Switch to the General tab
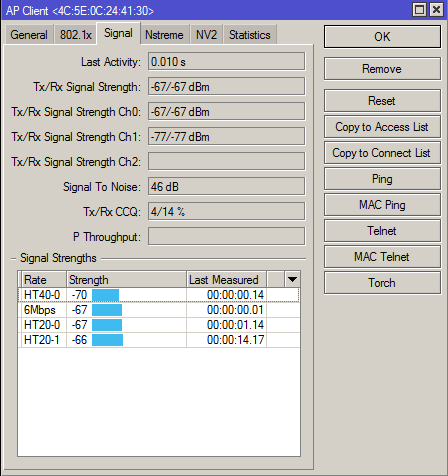Image resolution: width=448 pixels, height=476 pixels. coord(29,35)
